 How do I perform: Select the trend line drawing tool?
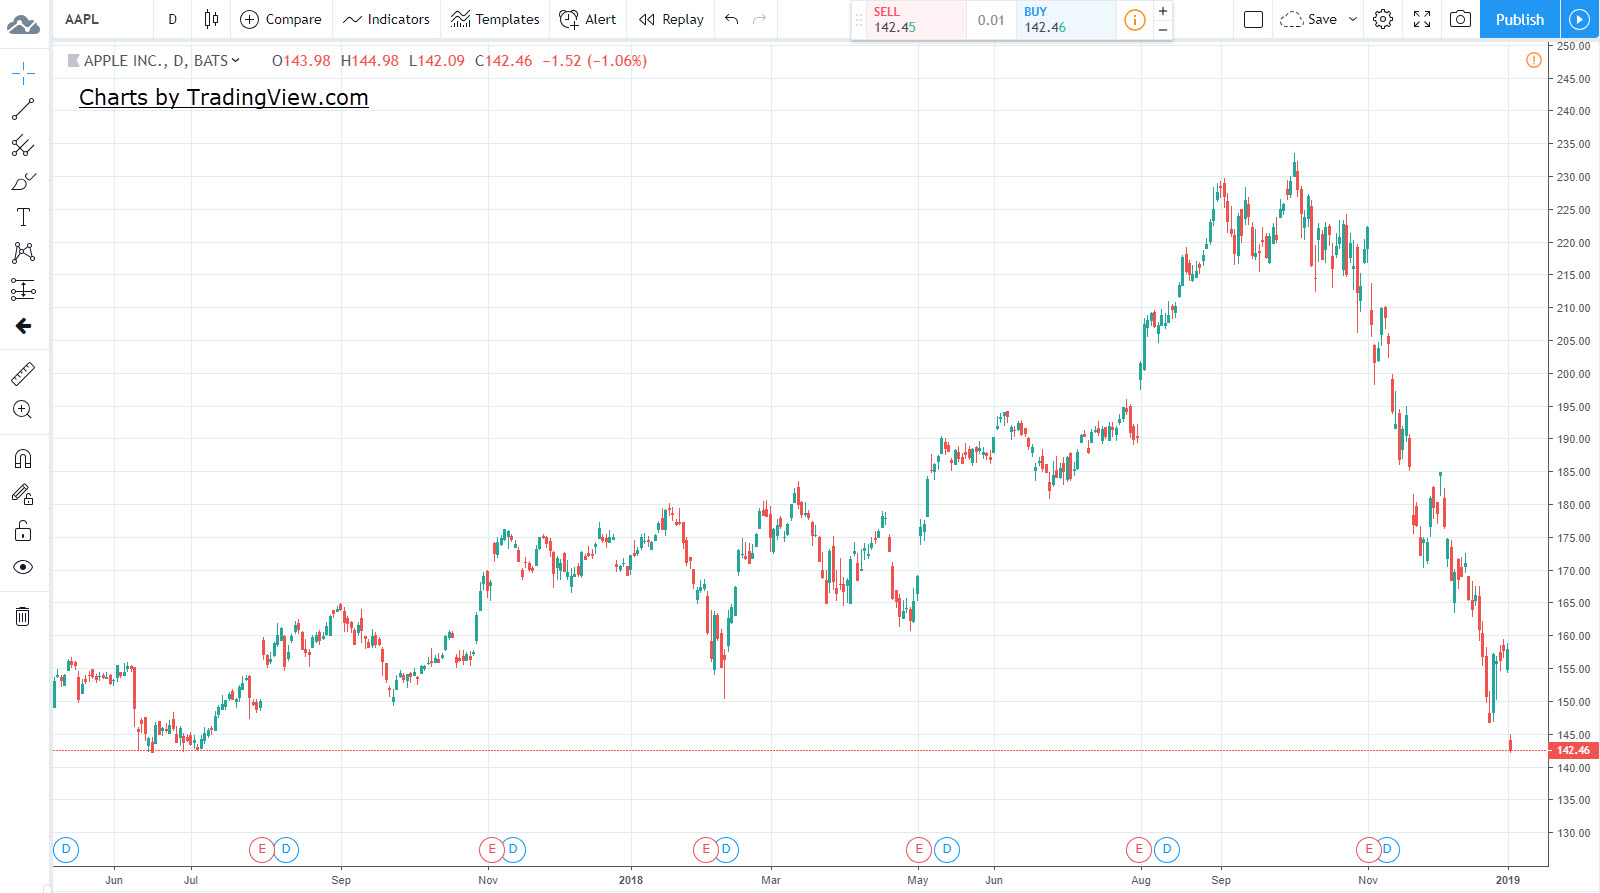[23, 109]
